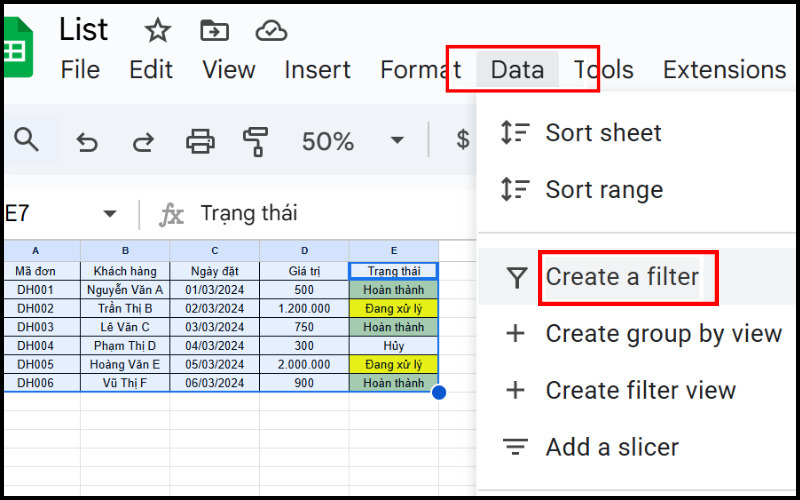Click the List document title
The height and width of the screenshot is (500, 800).
(84, 29)
